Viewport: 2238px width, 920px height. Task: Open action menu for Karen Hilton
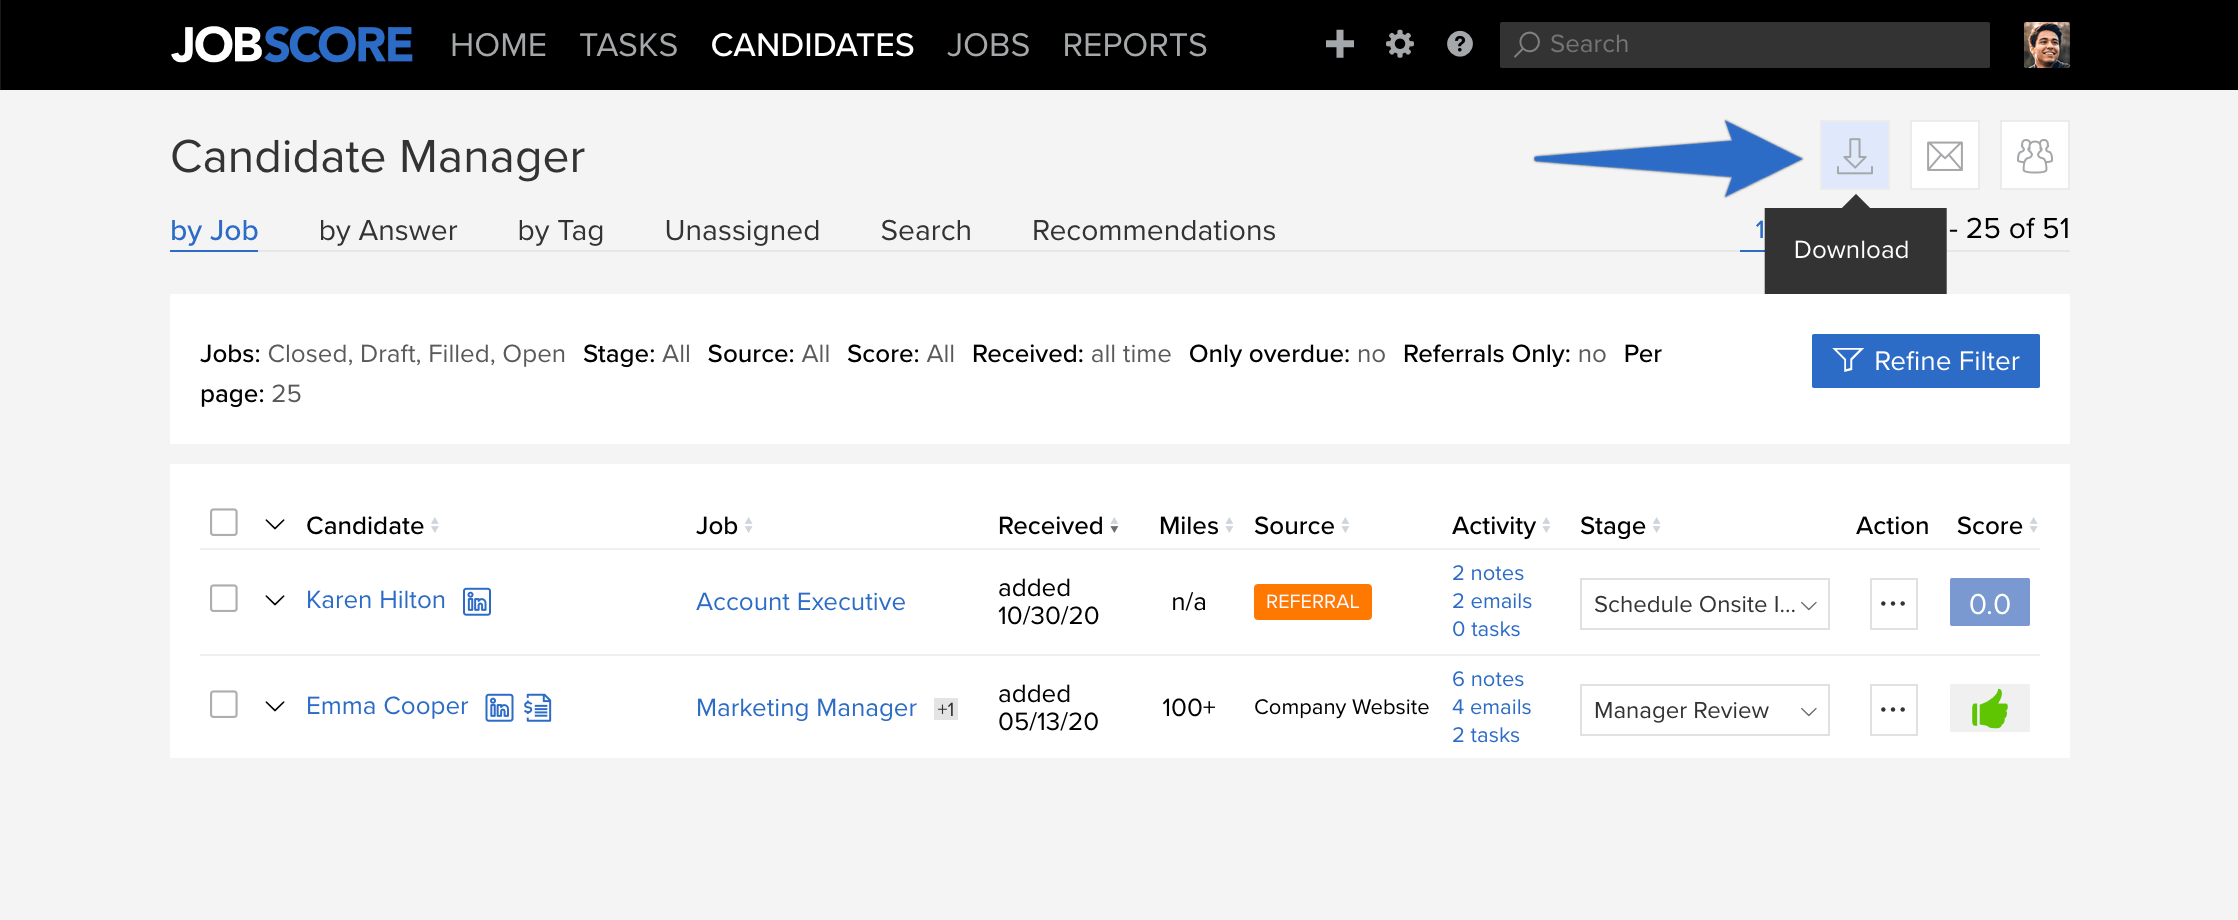1893,604
